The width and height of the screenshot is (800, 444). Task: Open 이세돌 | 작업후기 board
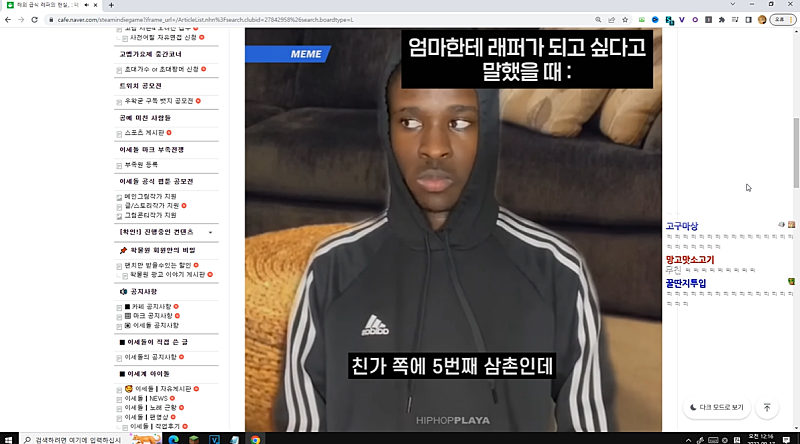click(155, 427)
